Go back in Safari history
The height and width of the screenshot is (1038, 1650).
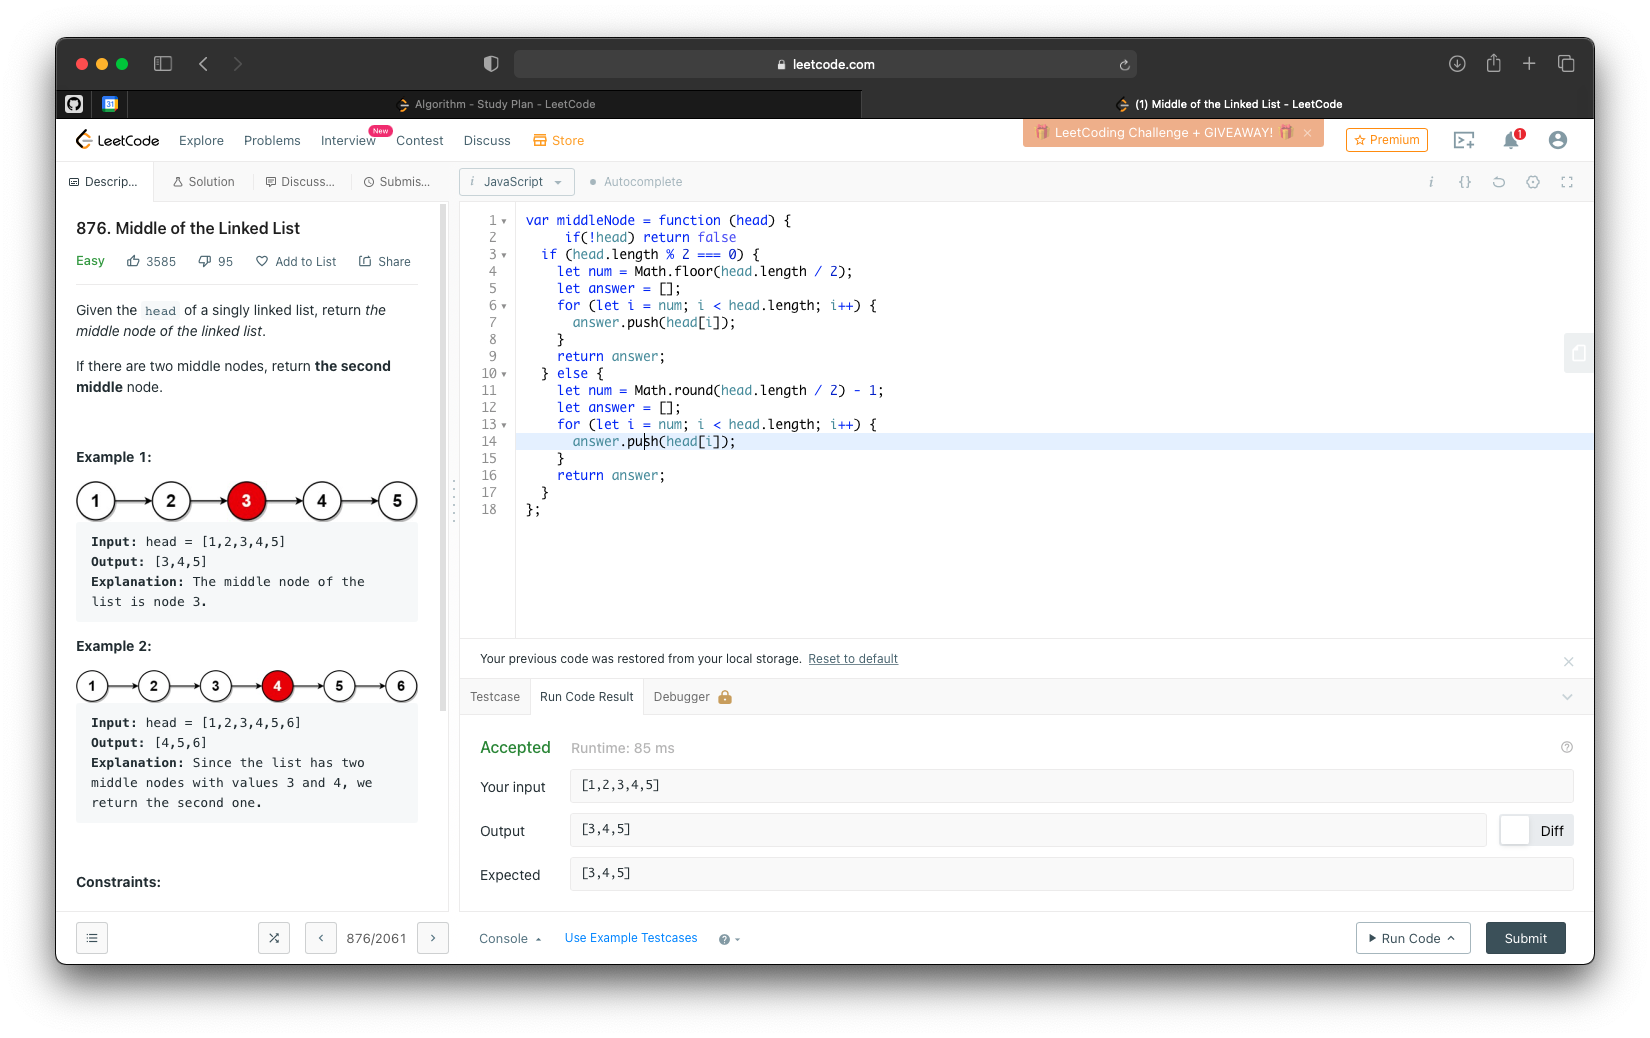203,64
